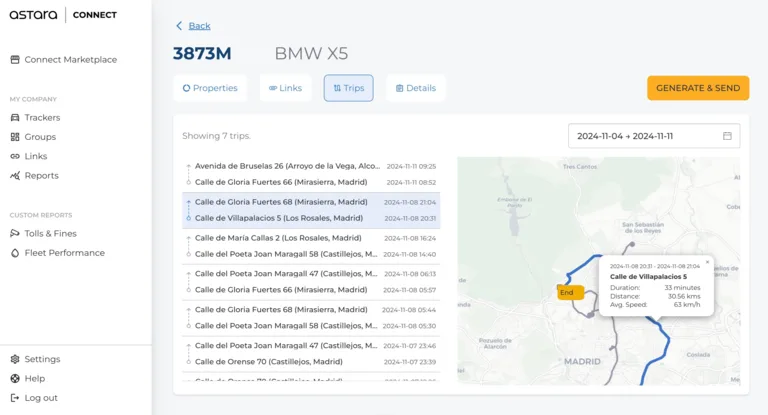Click the Groups grid icon
Screen dimensions: 768x415
pos(15,137)
